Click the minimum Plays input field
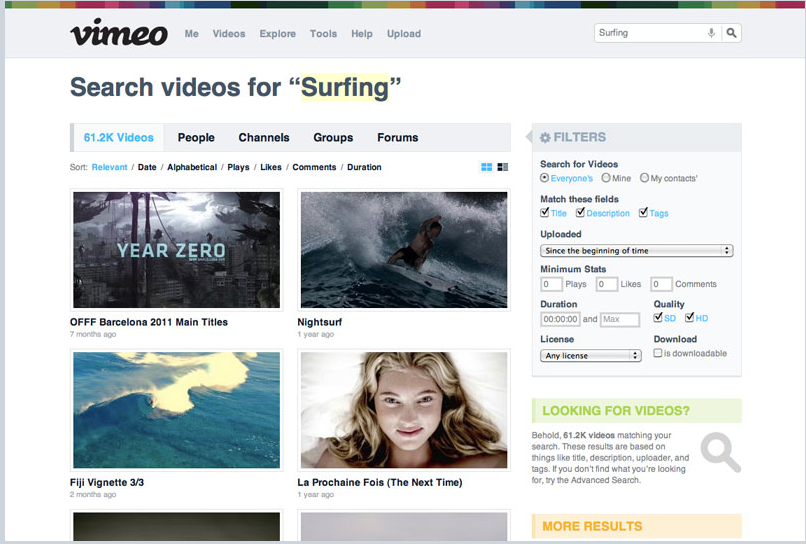 coord(551,284)
